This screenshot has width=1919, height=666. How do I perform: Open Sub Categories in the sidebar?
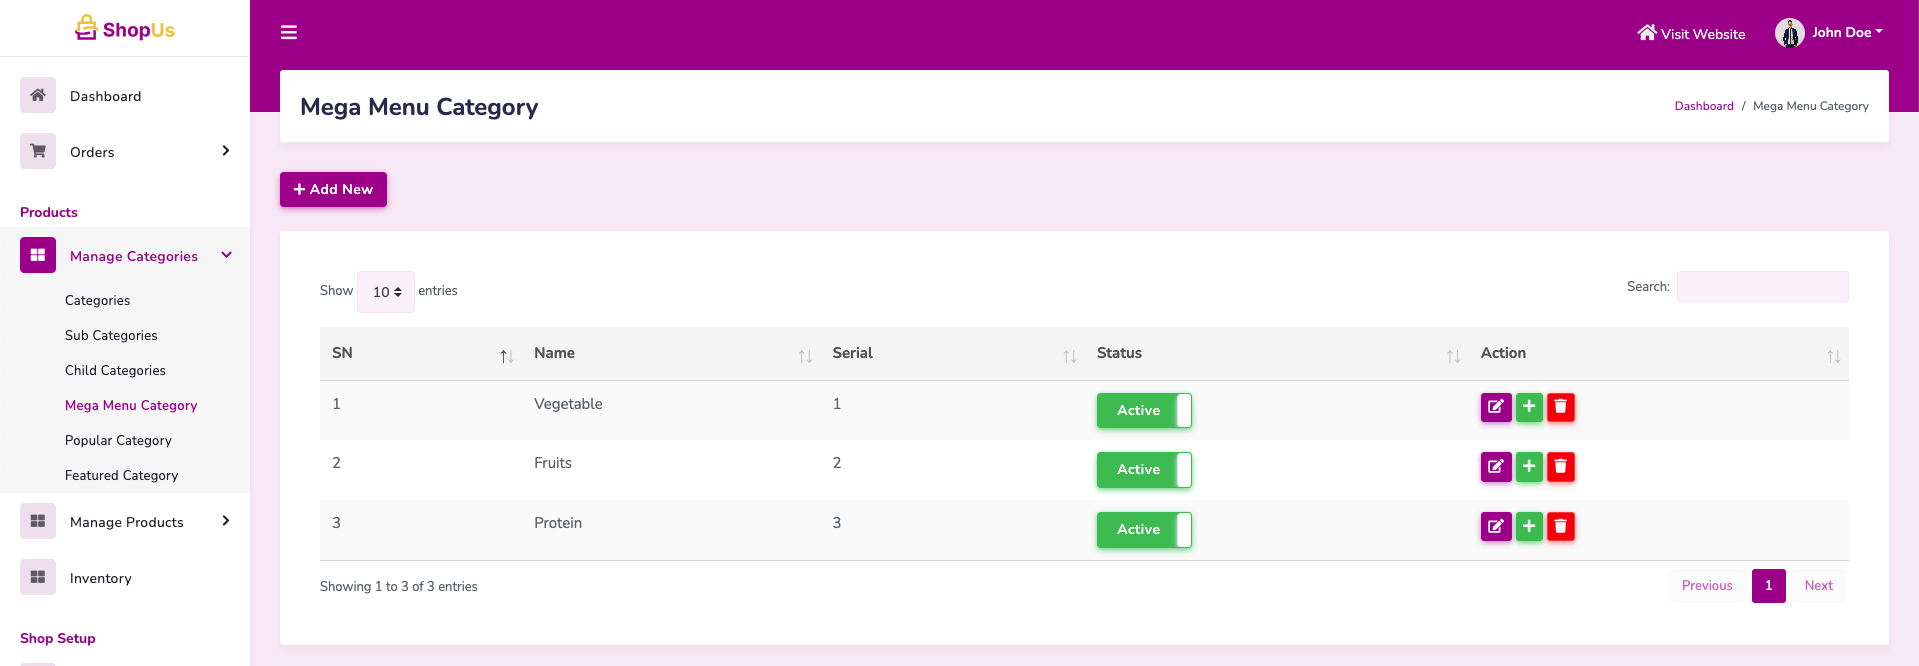(111, 336)
